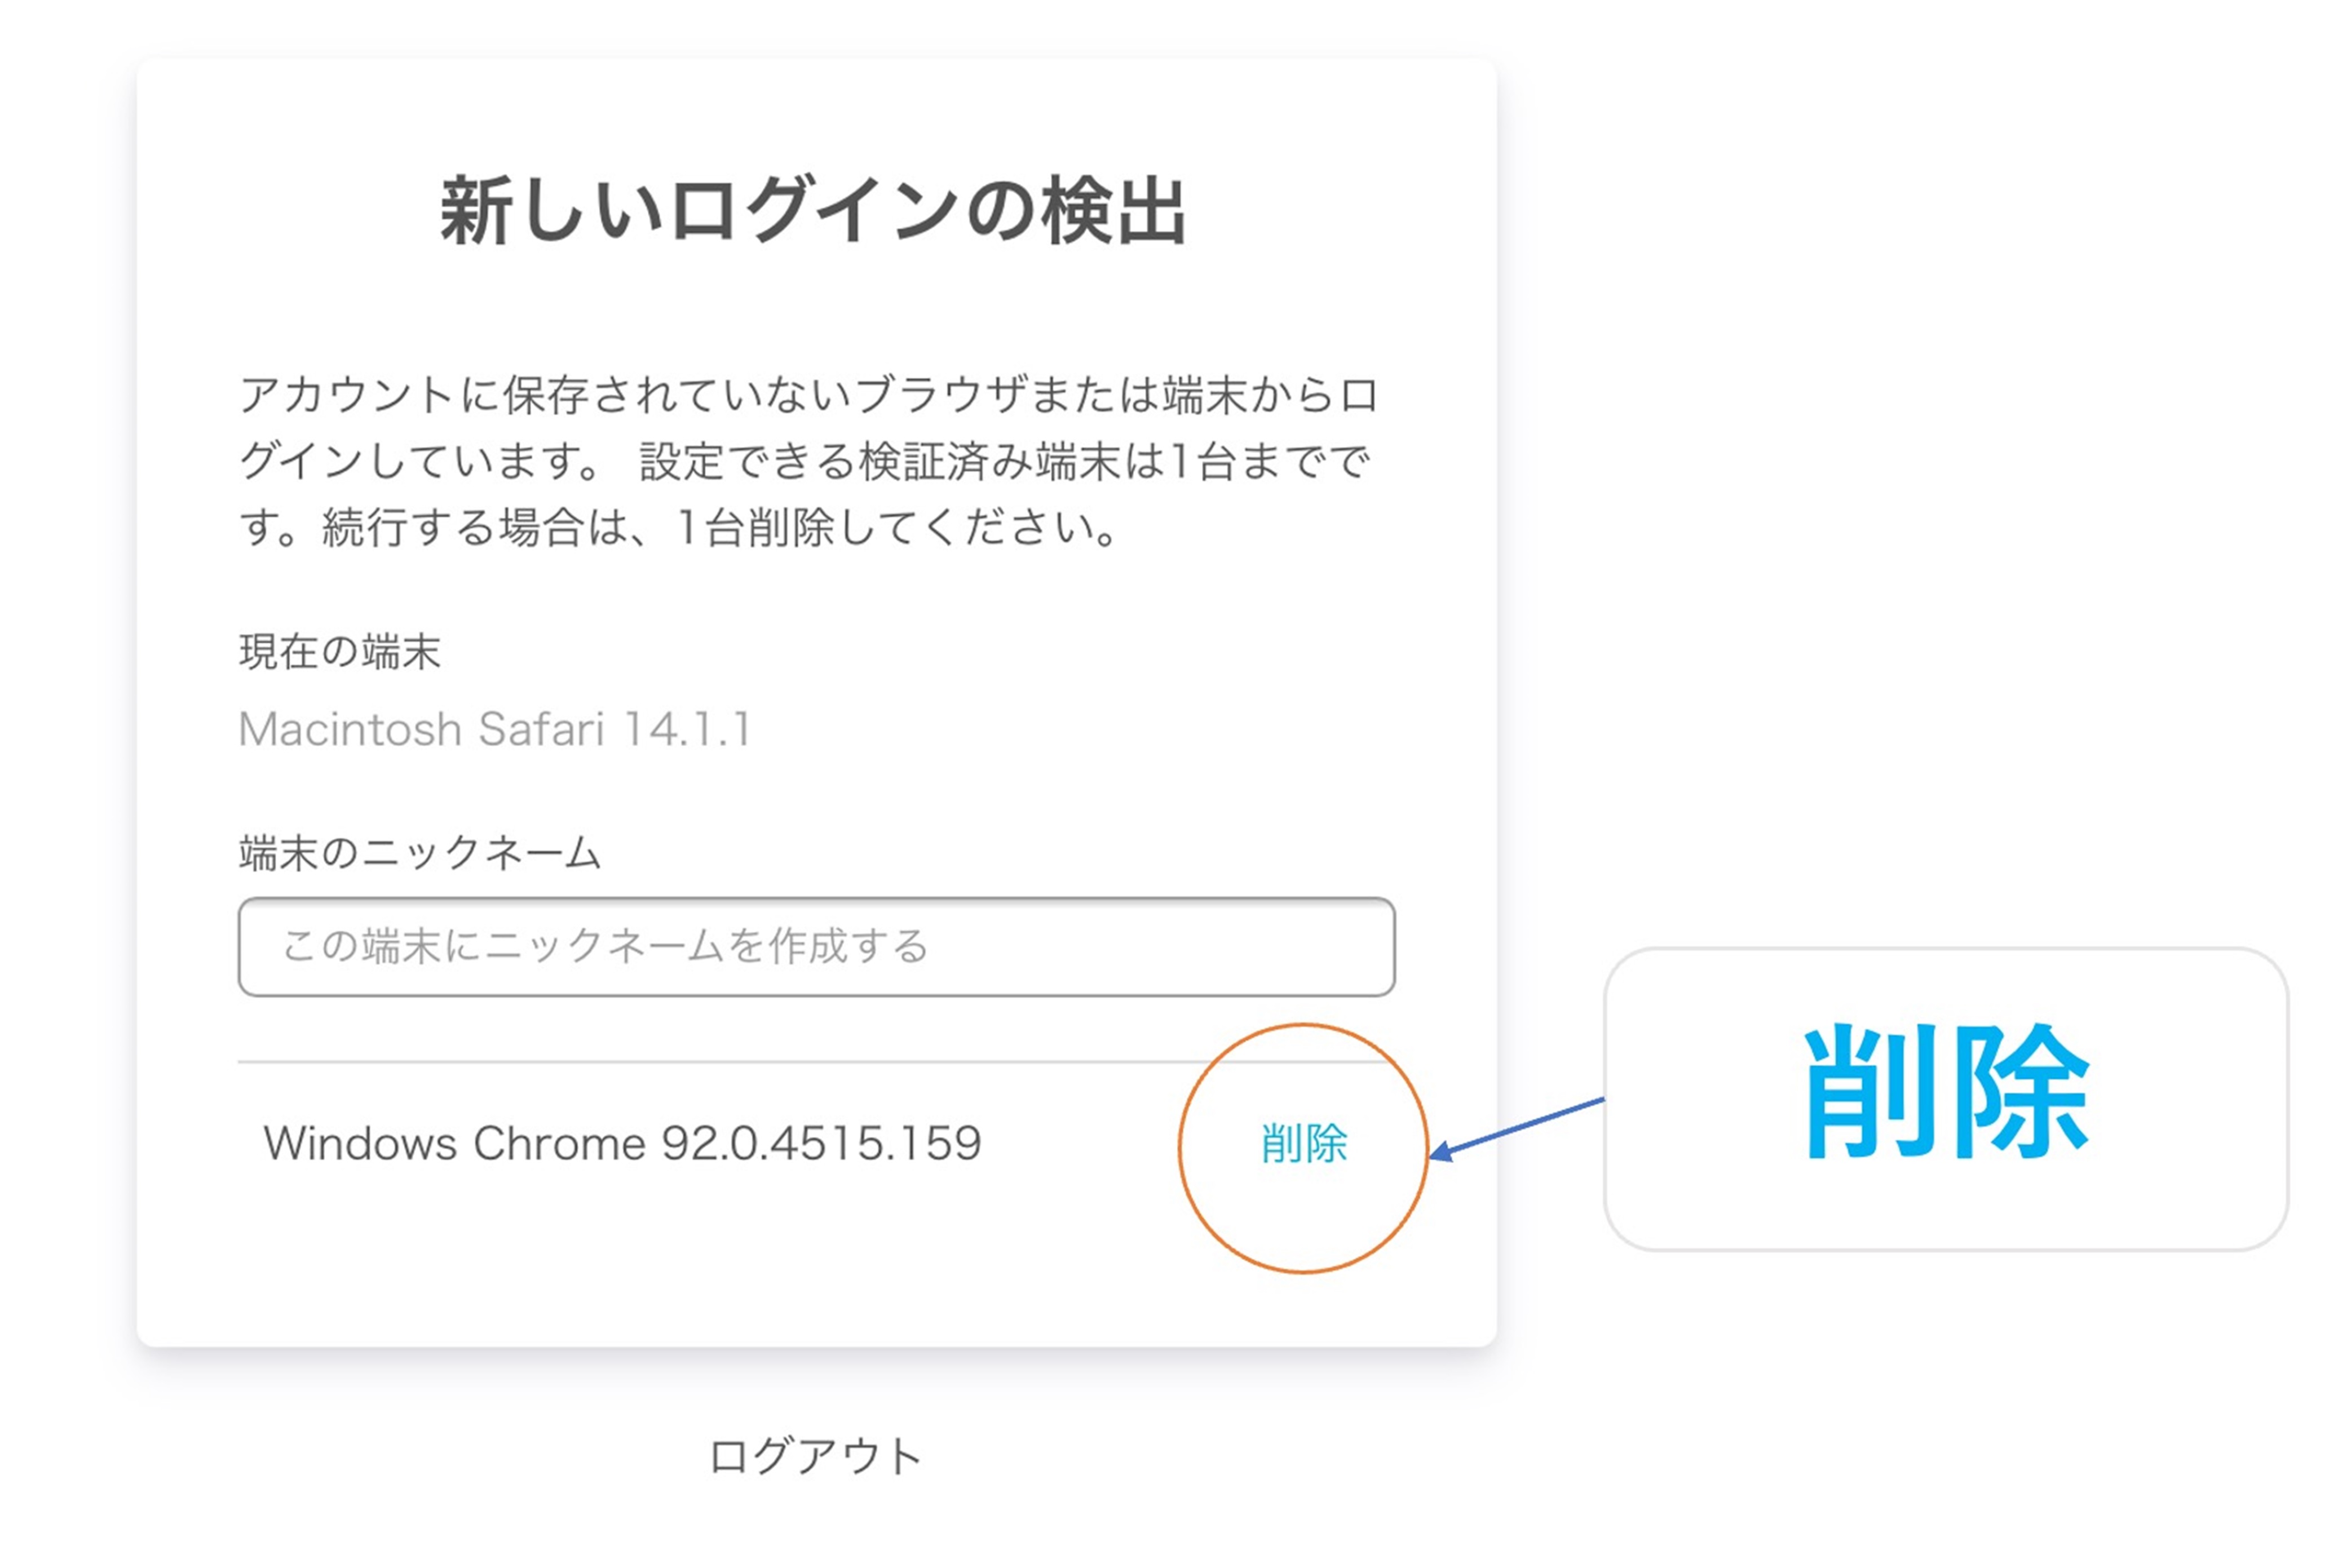The width and height of the screenshot is (2338, 1568).
Task: Click the Macintosh Safari 14.1.1 current device text
Action: [x=494, y=729]
